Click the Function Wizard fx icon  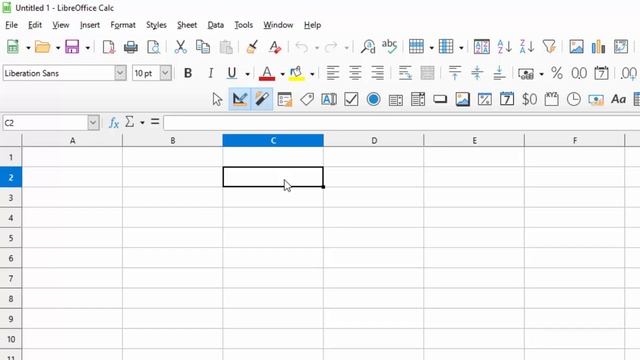[114, 122]
